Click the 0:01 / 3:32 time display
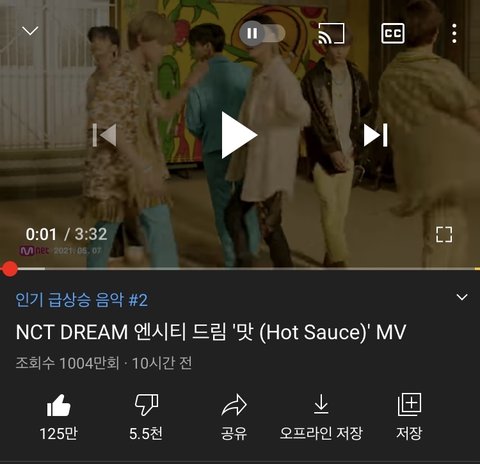Viewport: 480px width, 464px height. click(66, 234)
